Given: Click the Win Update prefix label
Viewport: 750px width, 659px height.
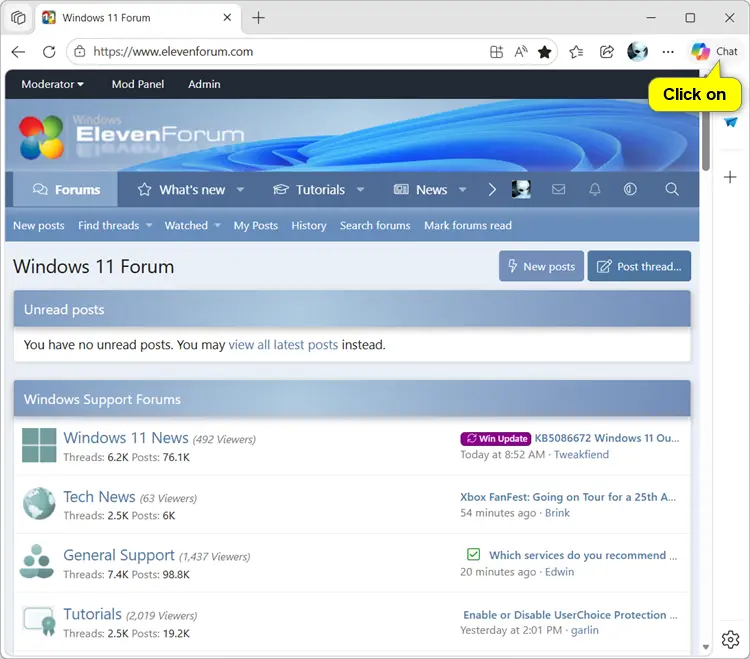Looking at the screenshot, I should coord(496,439).
